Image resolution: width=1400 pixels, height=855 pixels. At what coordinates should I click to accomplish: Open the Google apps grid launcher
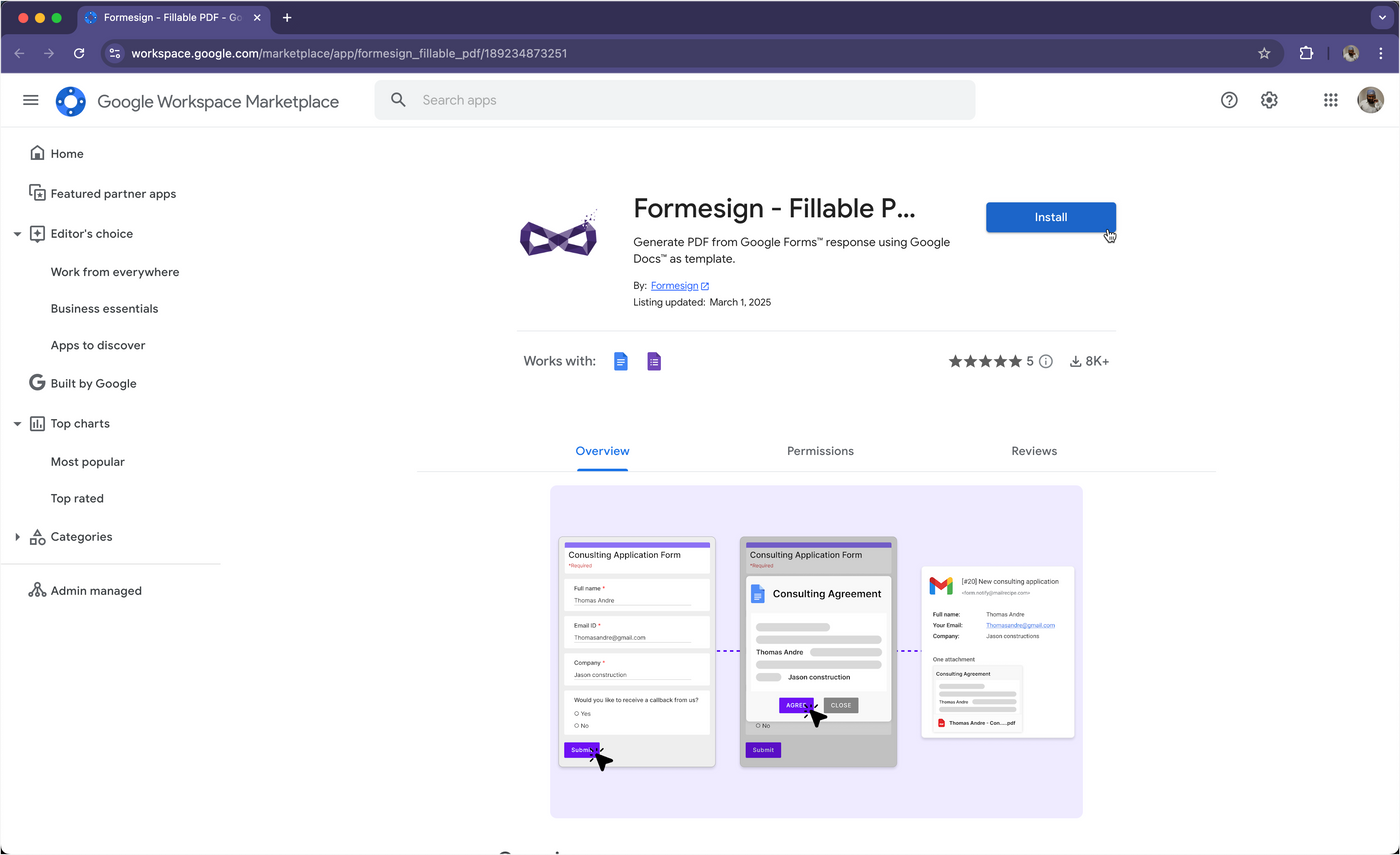1330,100
